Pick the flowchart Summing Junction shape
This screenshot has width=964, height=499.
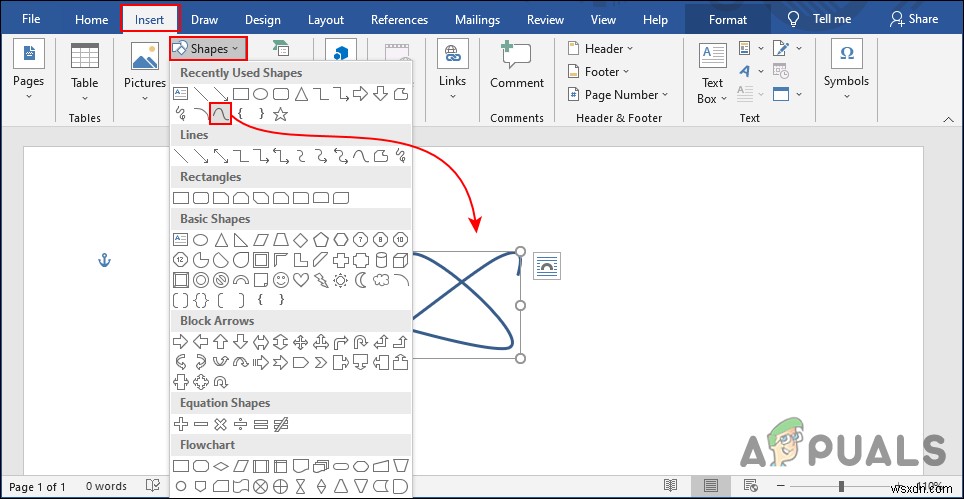[x=261, y=485]
